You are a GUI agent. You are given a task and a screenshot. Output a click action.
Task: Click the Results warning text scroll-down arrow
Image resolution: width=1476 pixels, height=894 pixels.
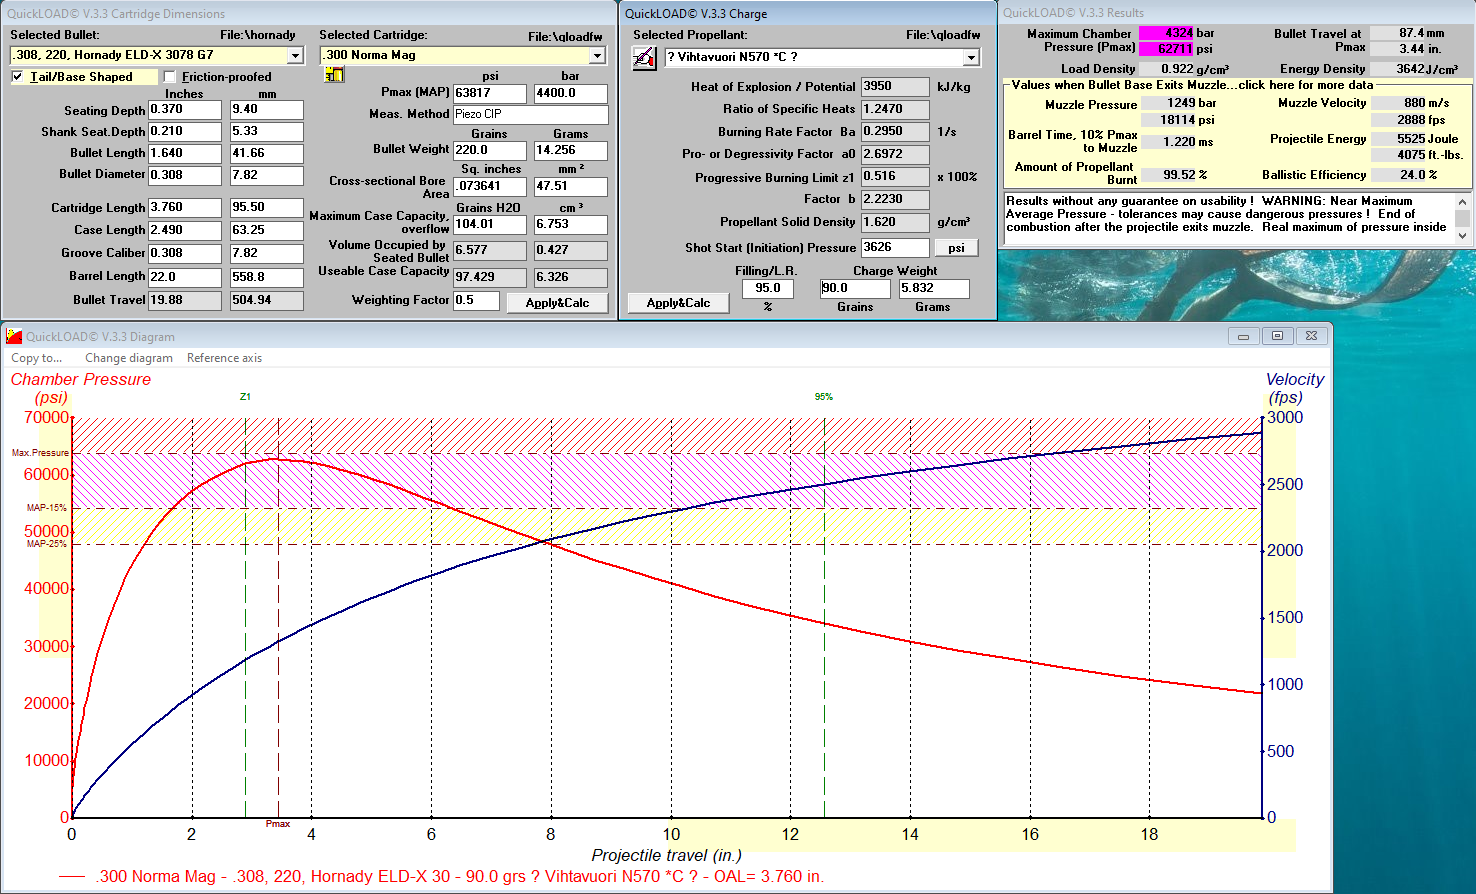tap(1463, 236)
